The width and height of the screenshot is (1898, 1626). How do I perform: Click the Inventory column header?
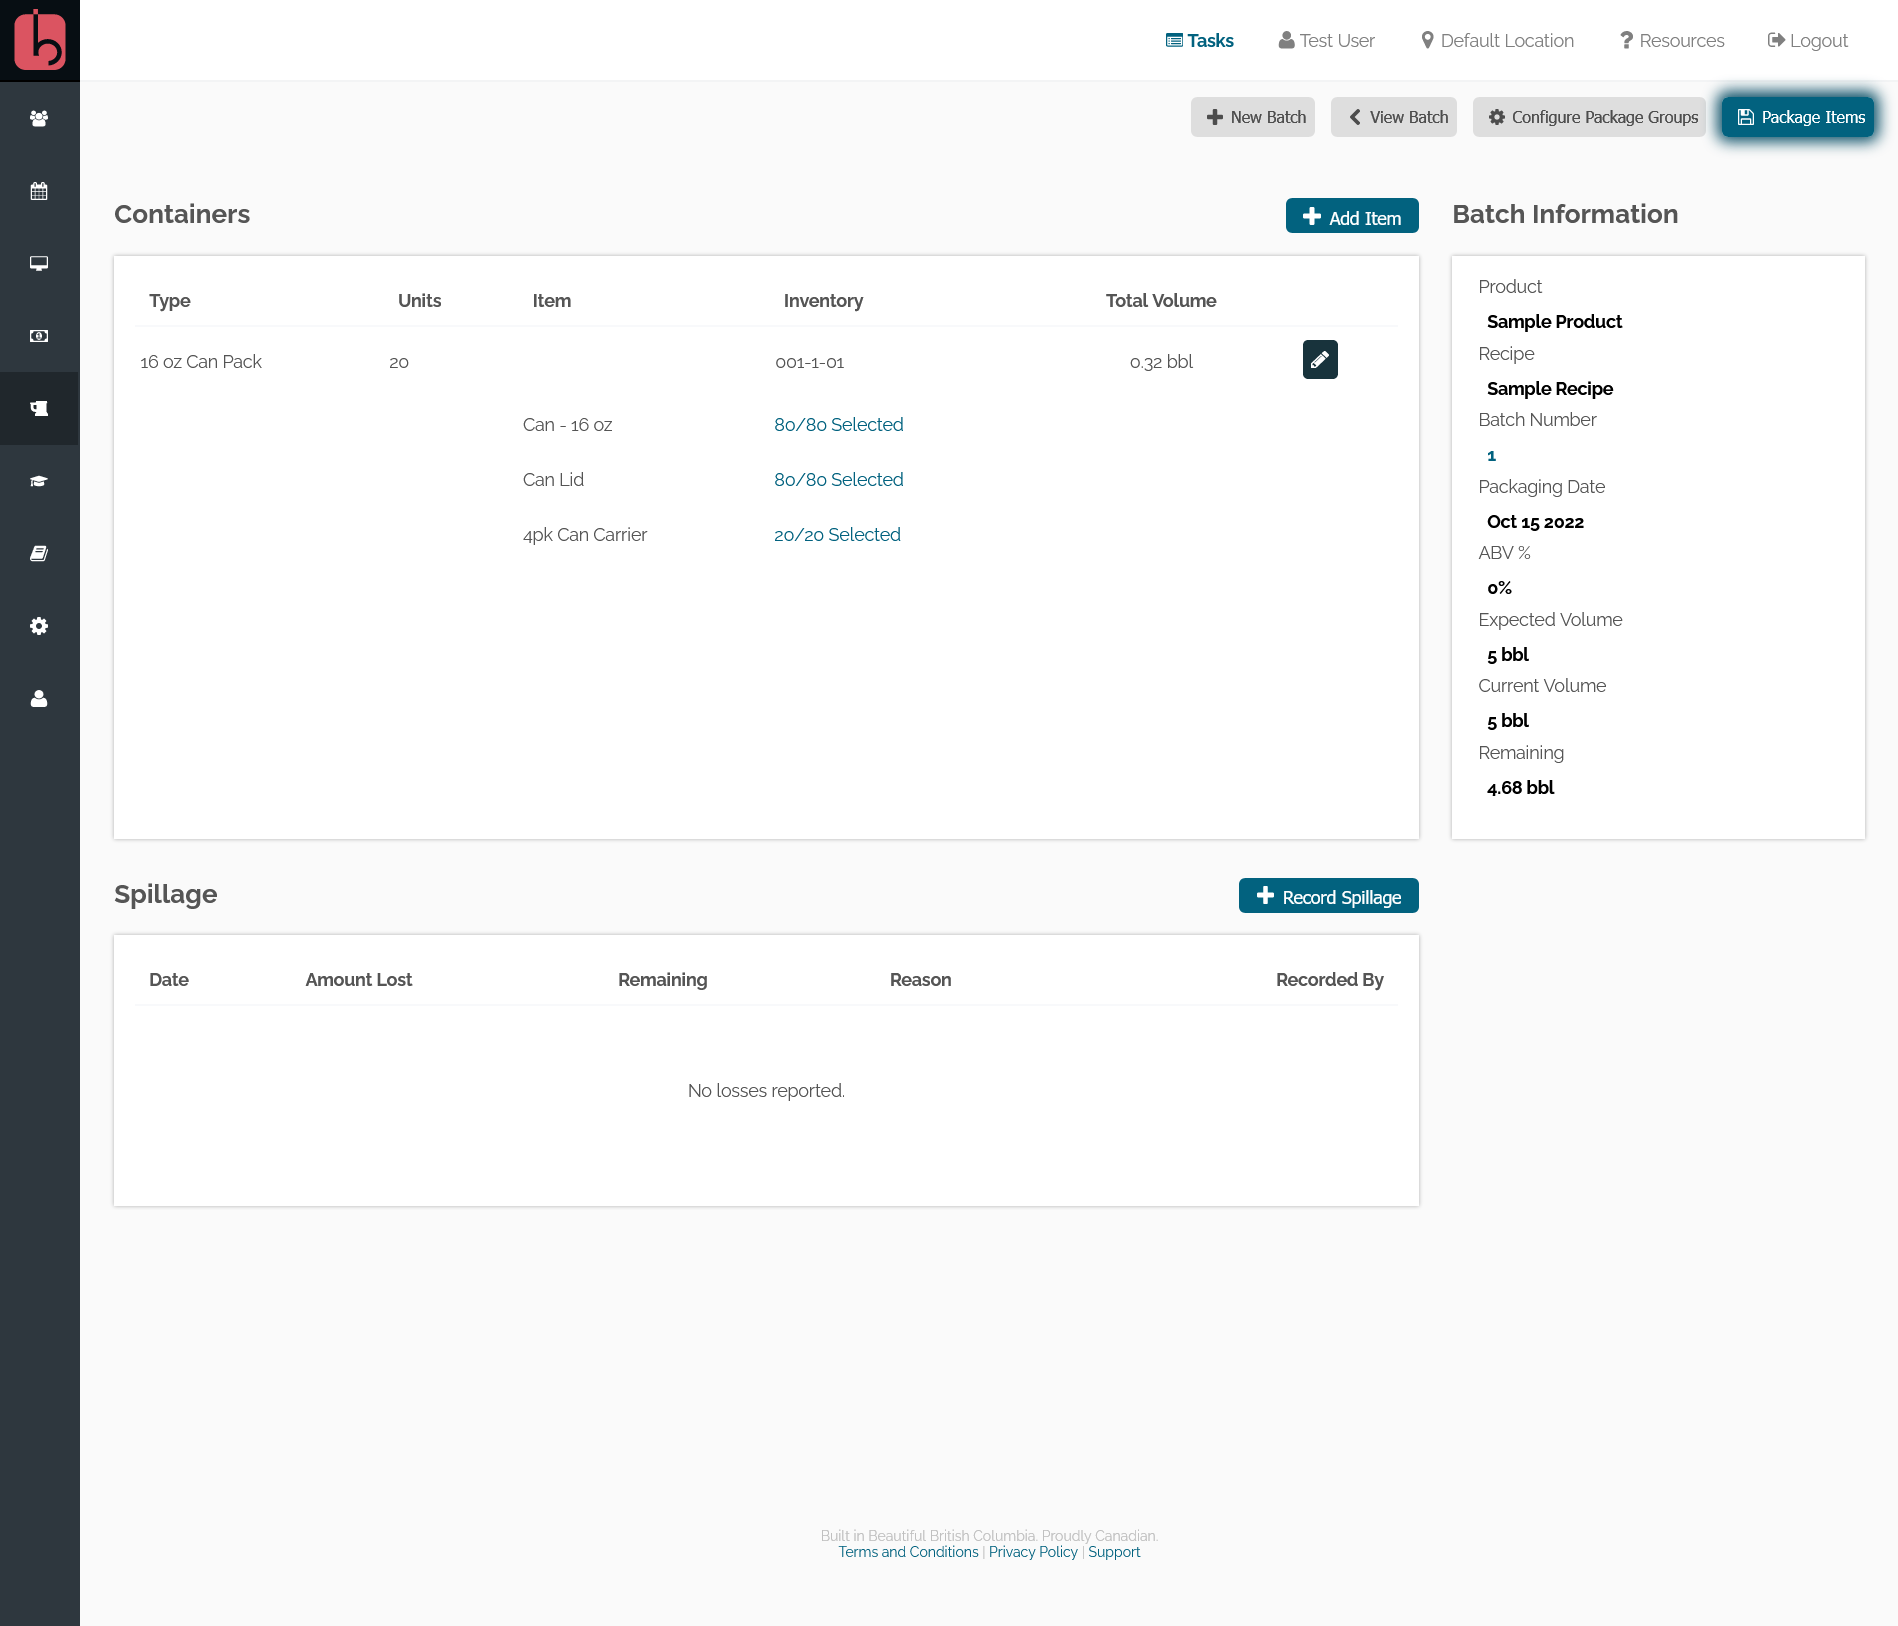click(823, 300)
